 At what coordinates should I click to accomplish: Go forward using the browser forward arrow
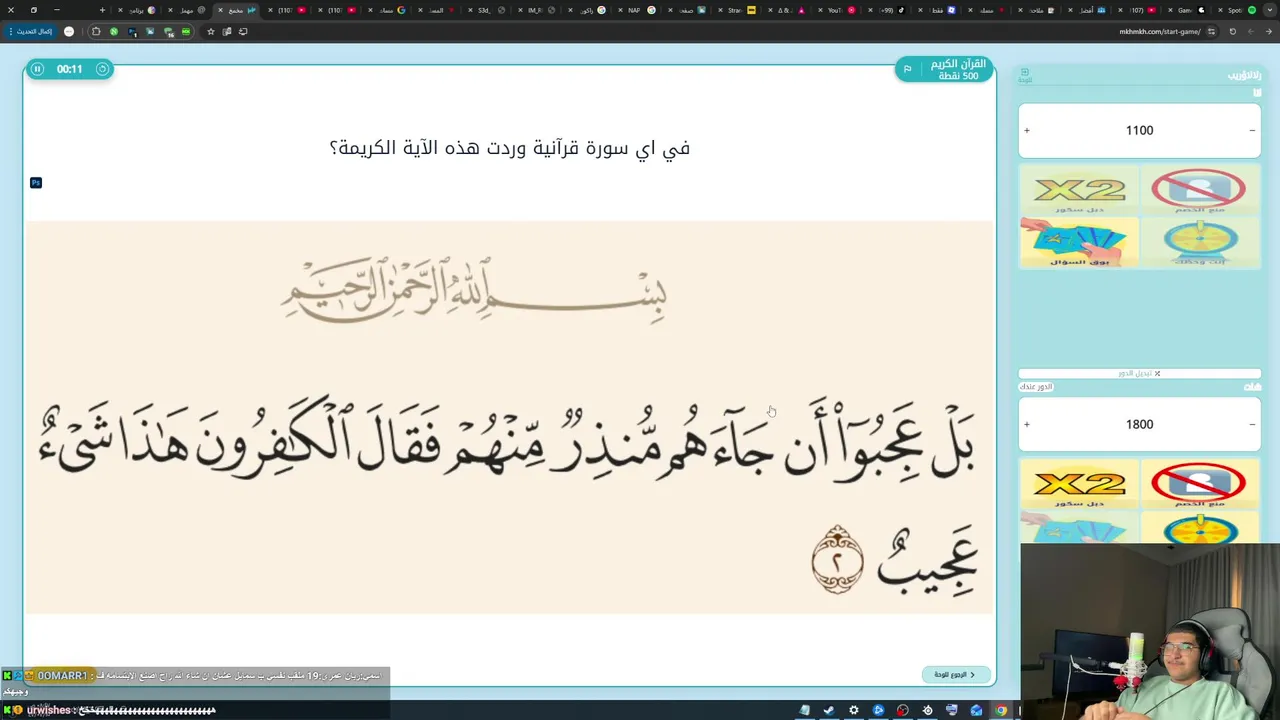(1251, 31)
